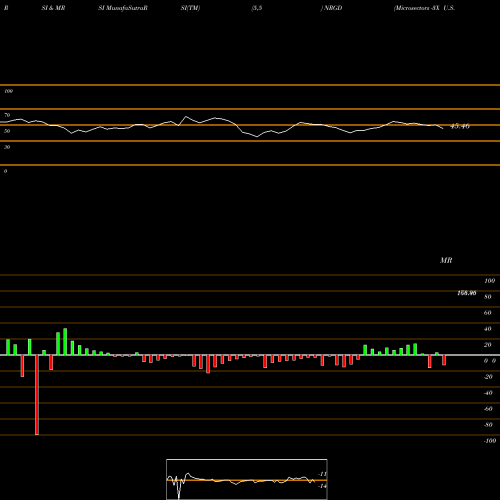
Task: Click the 80 label on MR axis
Action: click(488, 297)
